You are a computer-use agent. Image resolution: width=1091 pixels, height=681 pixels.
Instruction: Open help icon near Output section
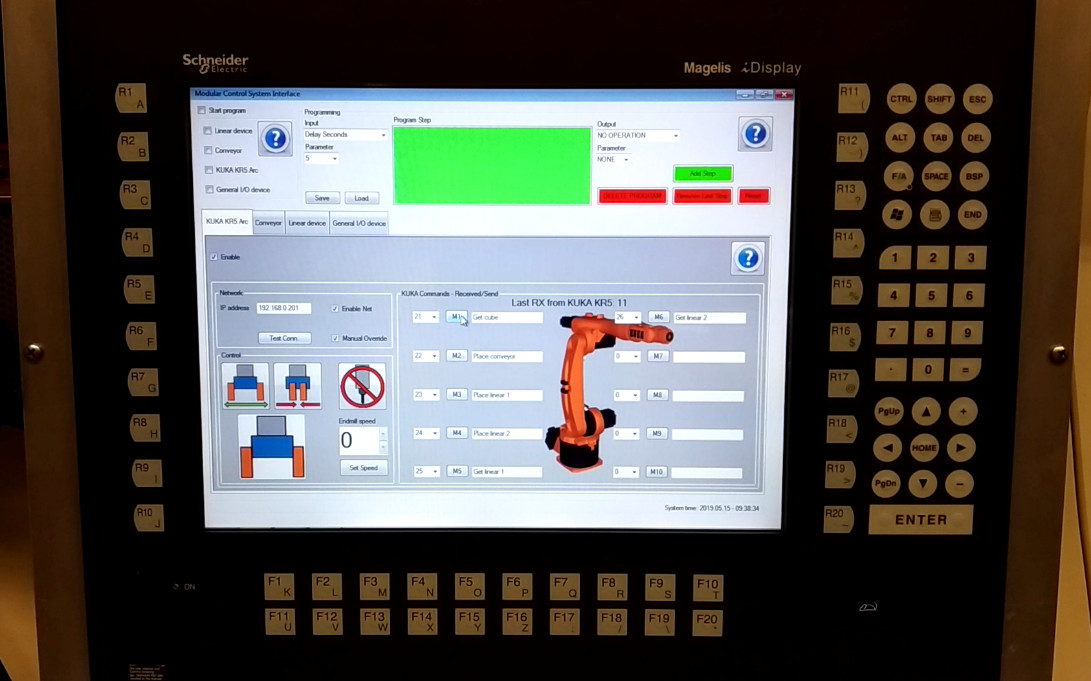(x=755, y=134)
